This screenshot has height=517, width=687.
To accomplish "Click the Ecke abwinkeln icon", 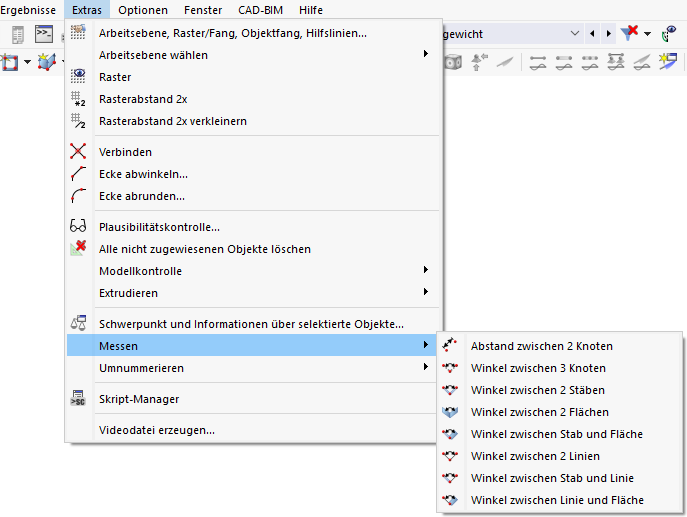I will tap(78, 174).
